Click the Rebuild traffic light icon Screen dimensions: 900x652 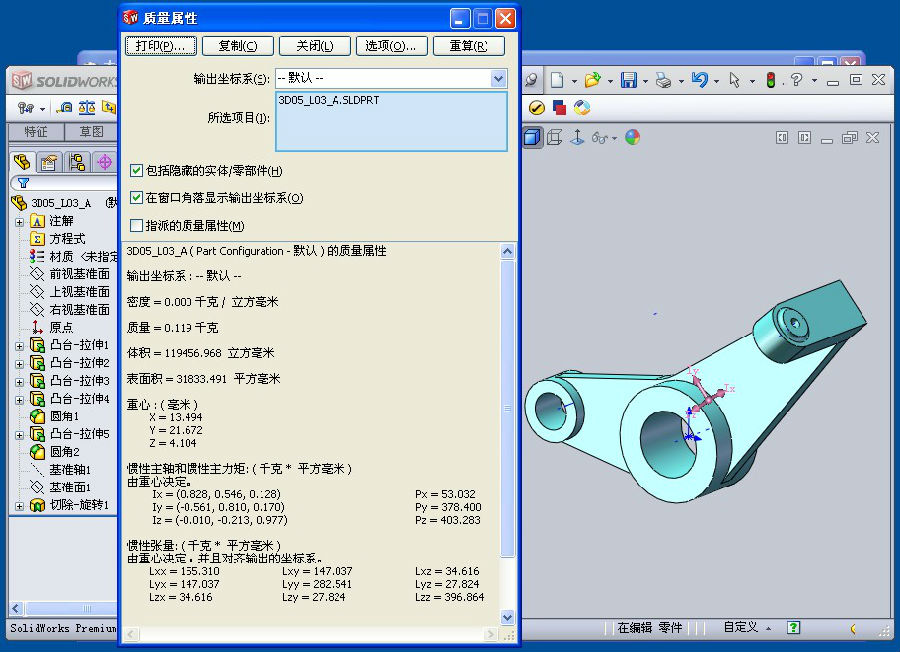771,80
